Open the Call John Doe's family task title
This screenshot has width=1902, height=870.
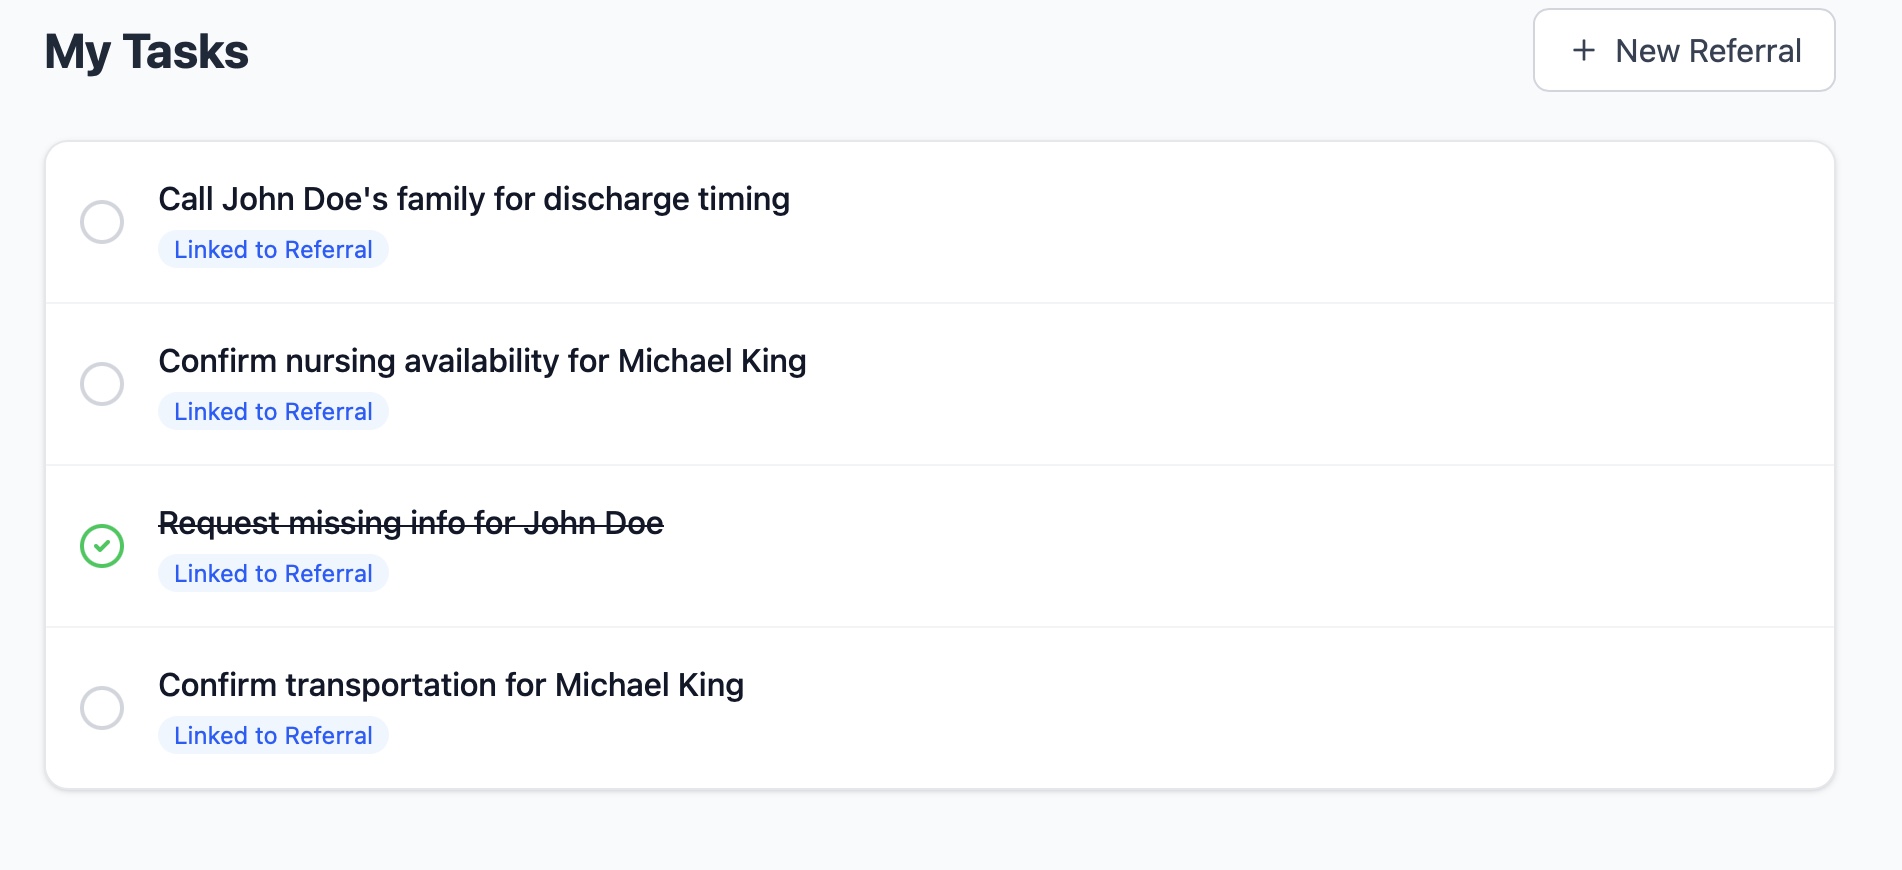pyautogui.click(x=474, y=199)
